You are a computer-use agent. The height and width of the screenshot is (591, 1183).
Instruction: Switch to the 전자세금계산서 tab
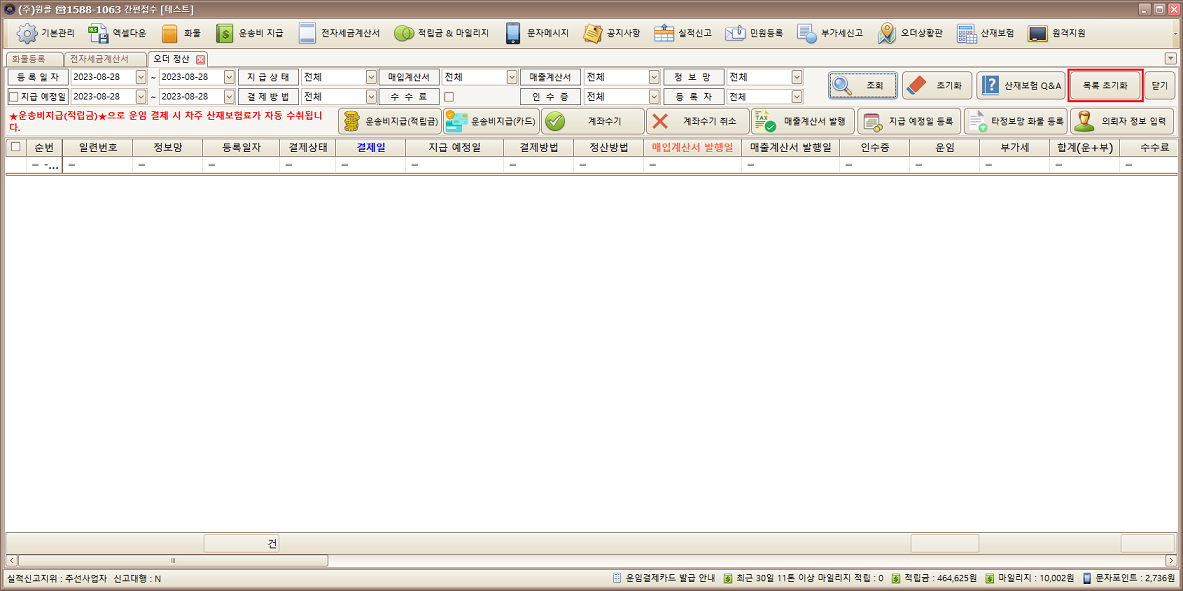coord(99,59)
